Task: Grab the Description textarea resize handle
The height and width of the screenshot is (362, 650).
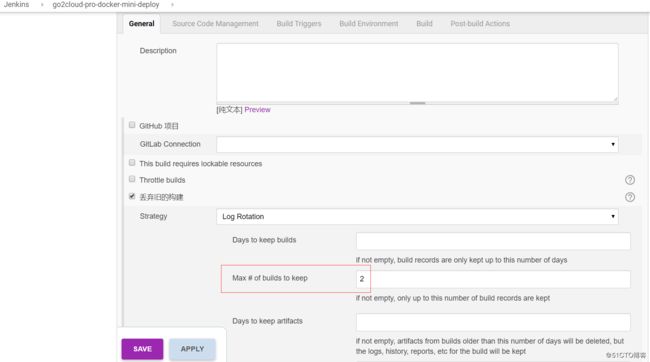Action: (615, 99)
